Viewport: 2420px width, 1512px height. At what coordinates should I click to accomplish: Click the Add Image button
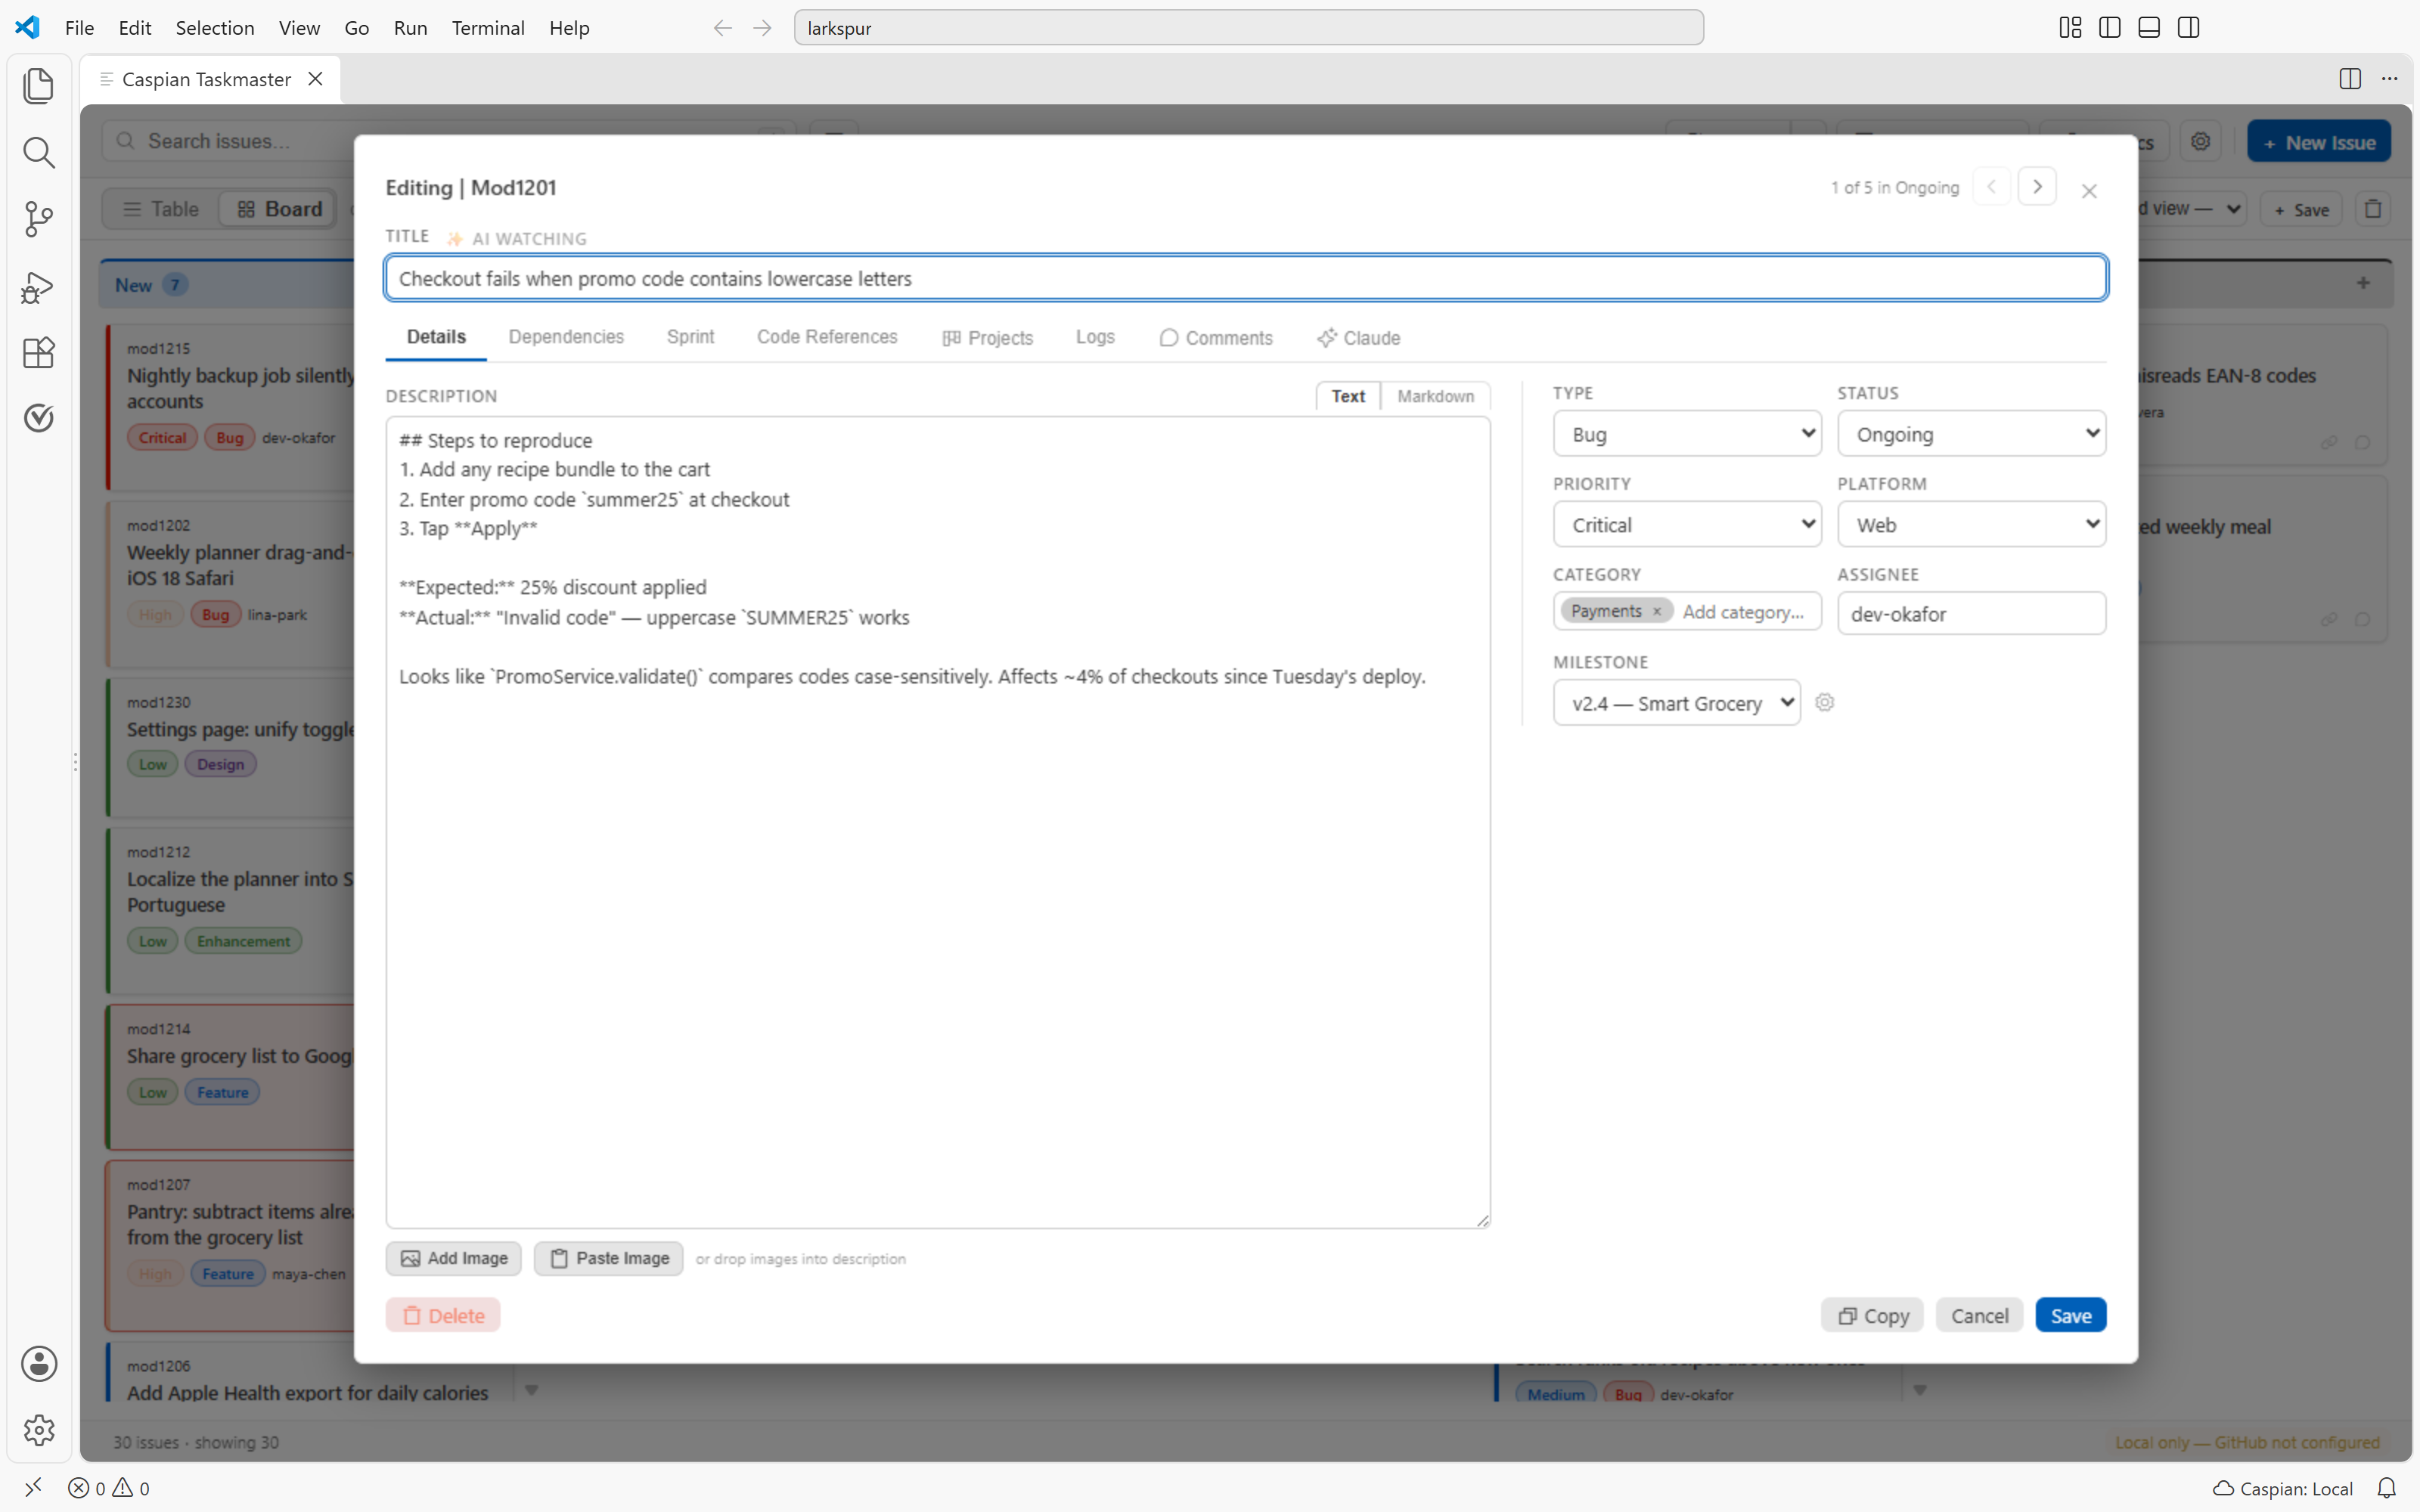coord(454,1259)
